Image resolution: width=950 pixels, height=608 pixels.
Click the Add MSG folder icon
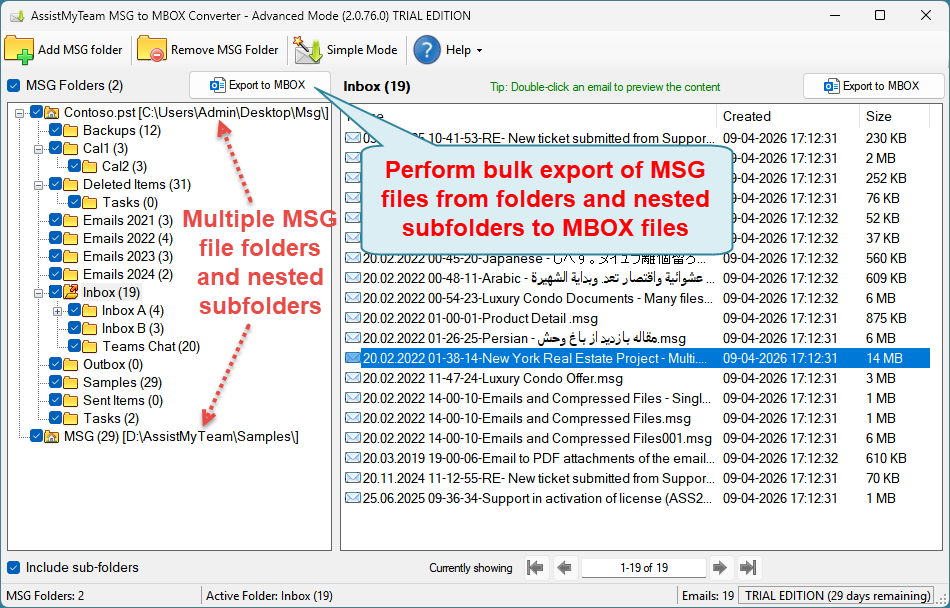pos(19,49)
